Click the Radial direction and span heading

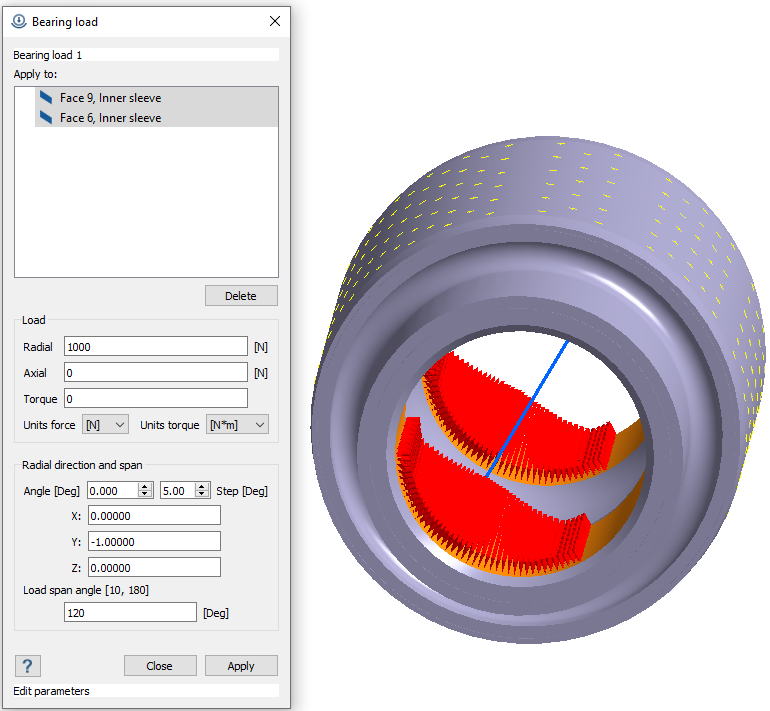(82, 465)
